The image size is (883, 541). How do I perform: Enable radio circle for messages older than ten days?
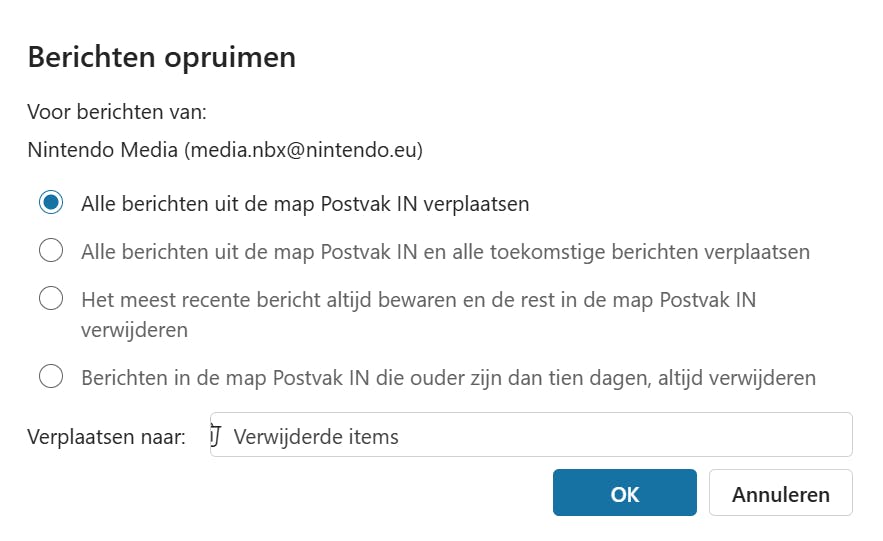(x=51, y=377)
